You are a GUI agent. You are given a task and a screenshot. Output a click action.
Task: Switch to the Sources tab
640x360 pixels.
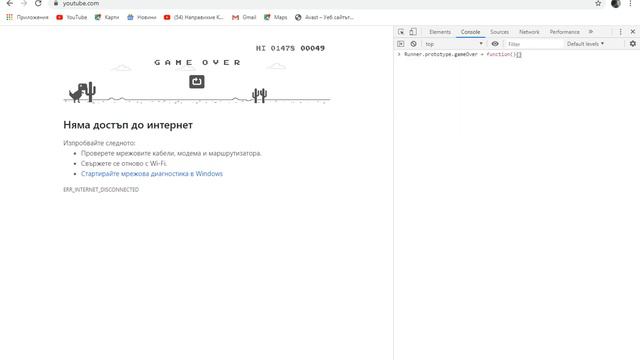click(x=499, y=32)
